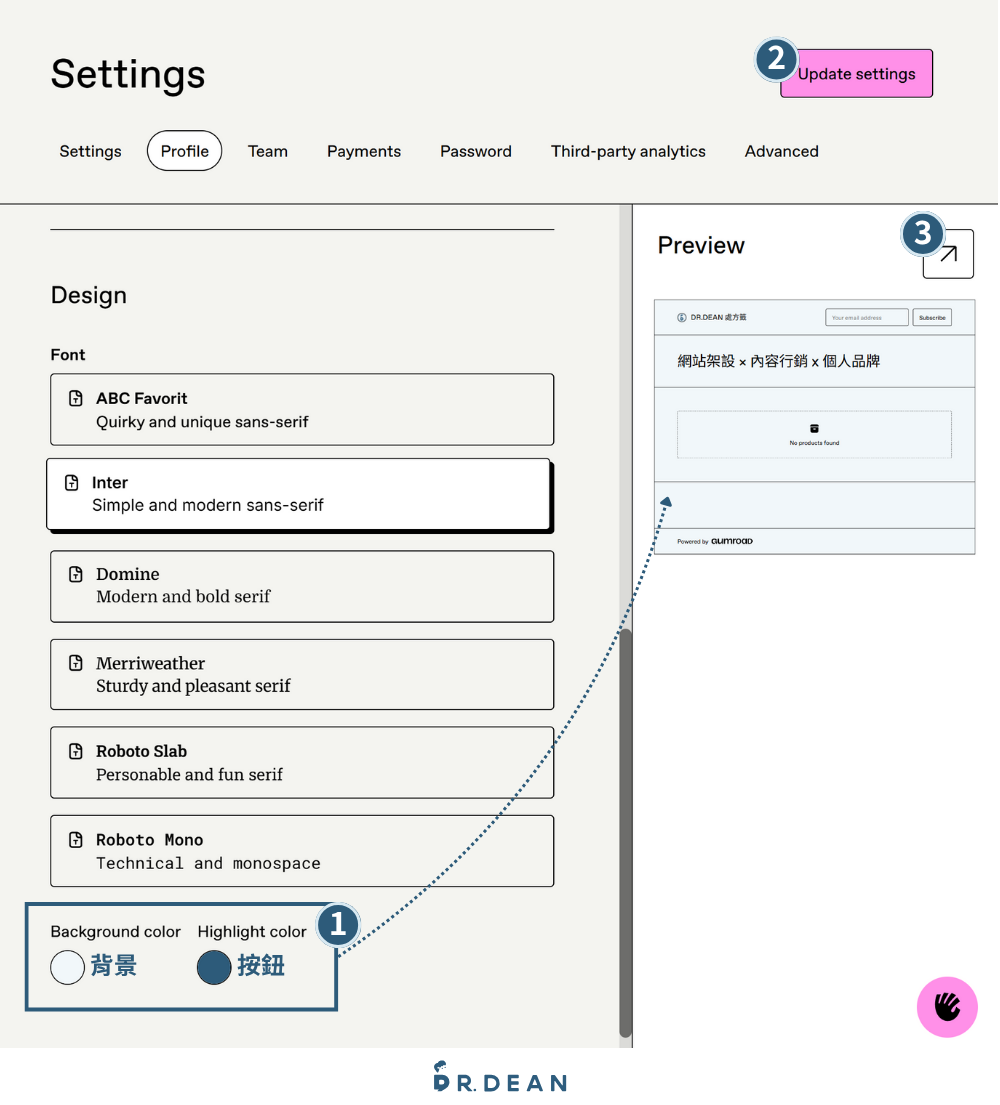Open preview in new window icon
The width and height of the screenshot is (1000, 1105).
pyautogui.click(x=948, y=254)
